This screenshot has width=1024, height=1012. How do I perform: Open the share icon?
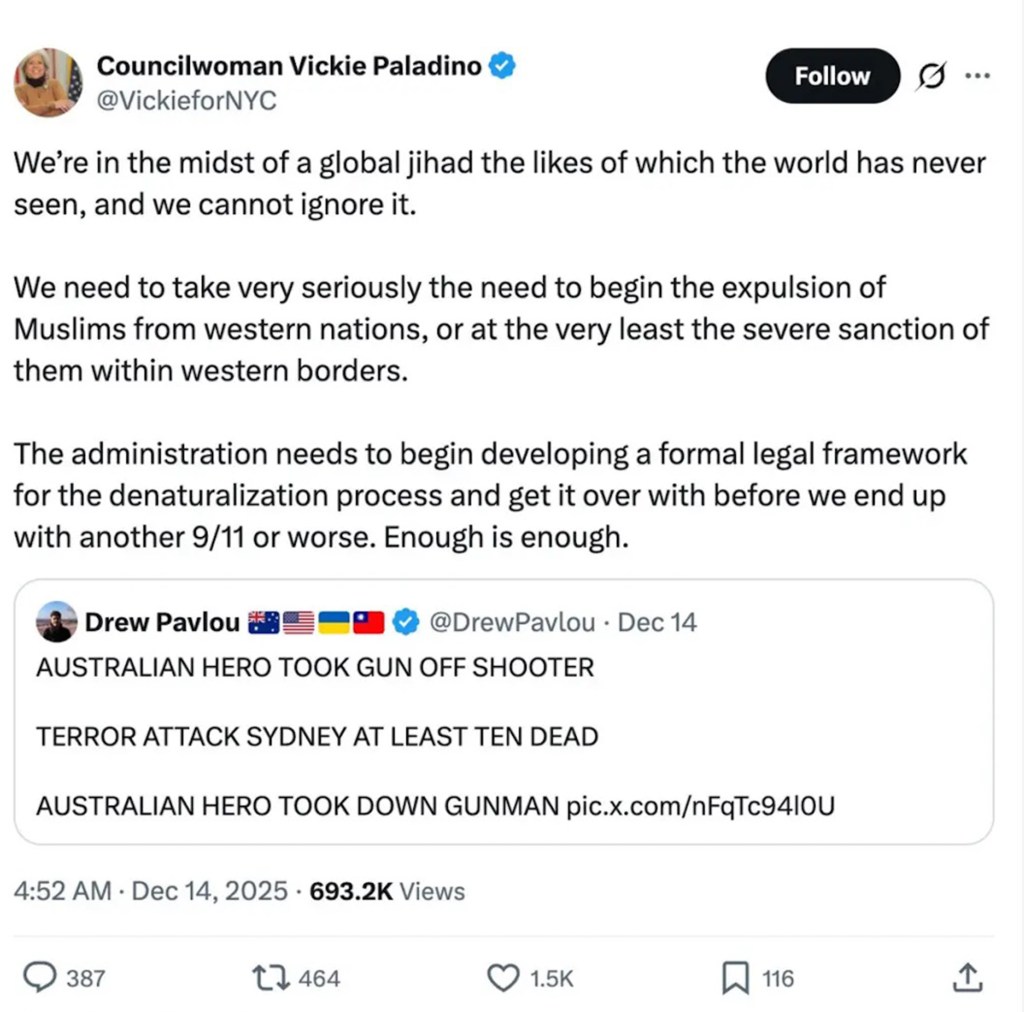point(967,978)
